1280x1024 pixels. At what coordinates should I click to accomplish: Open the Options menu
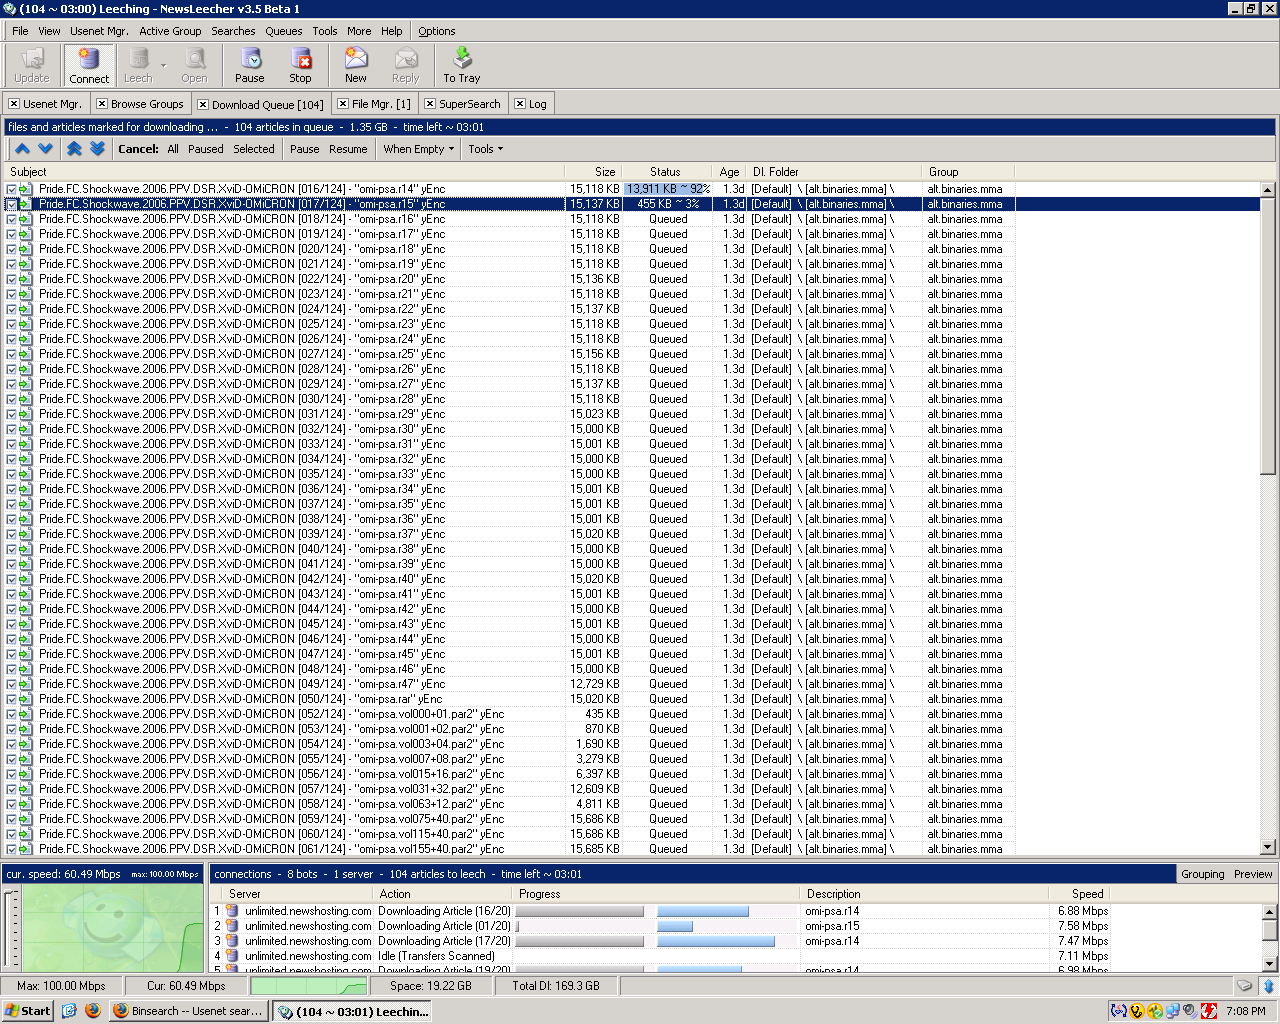point(437,31)
